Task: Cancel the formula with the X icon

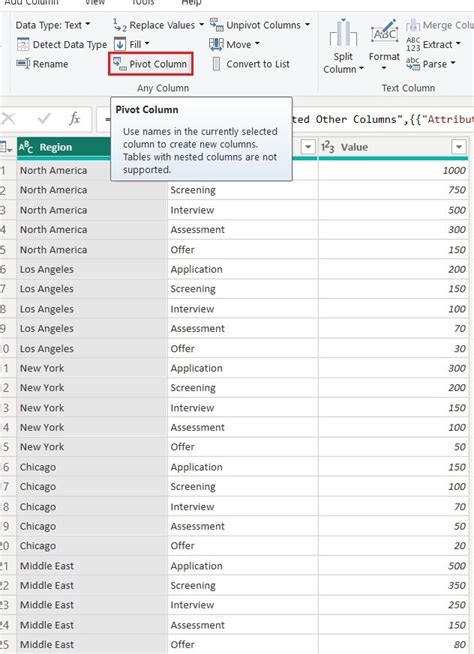Action: tap(8, 119)
